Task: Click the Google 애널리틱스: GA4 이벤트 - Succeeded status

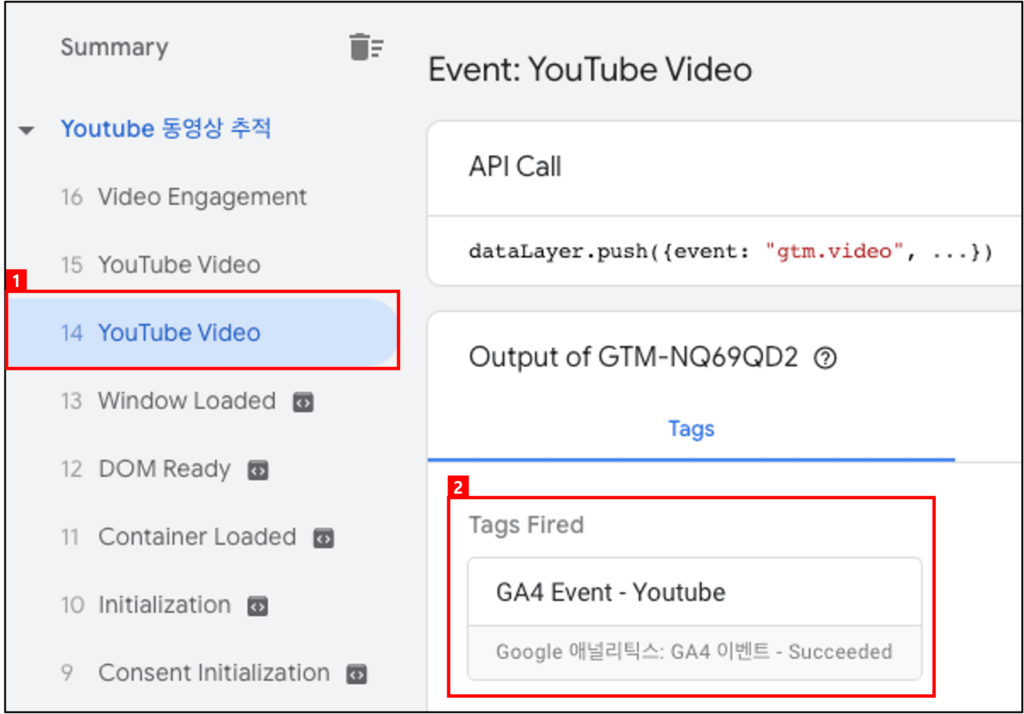Action: (694, 651)
